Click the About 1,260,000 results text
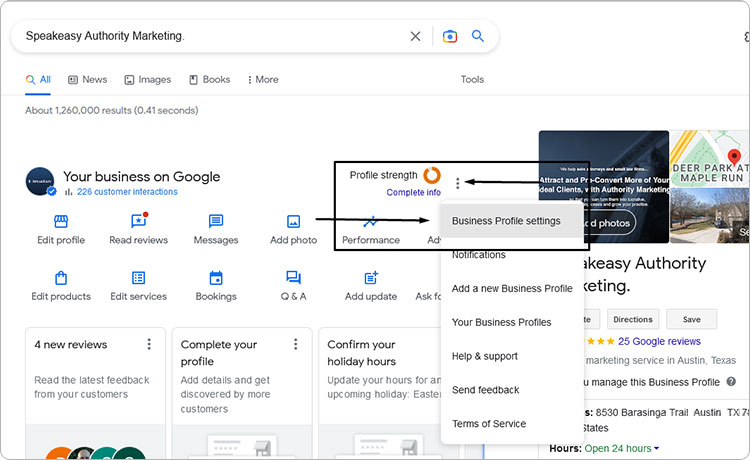Screen dimensions: 750x460 click(x=111, y=110)
